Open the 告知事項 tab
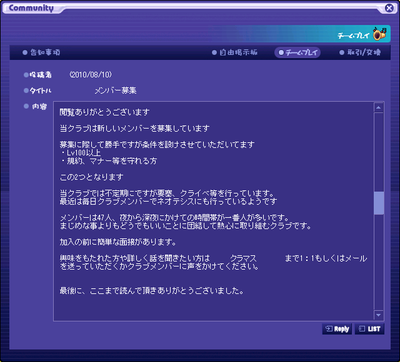The width and height of the screenshot is (400, 362). 41,53
